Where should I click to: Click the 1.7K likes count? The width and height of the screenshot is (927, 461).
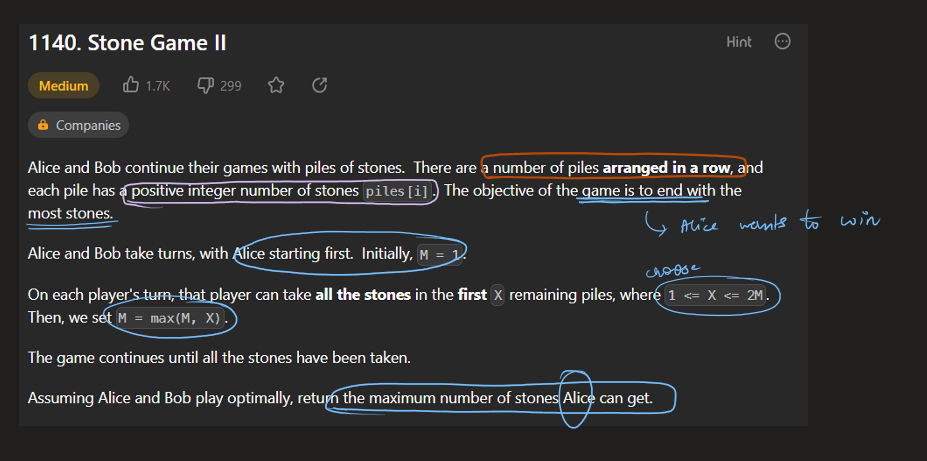point(157,86)
